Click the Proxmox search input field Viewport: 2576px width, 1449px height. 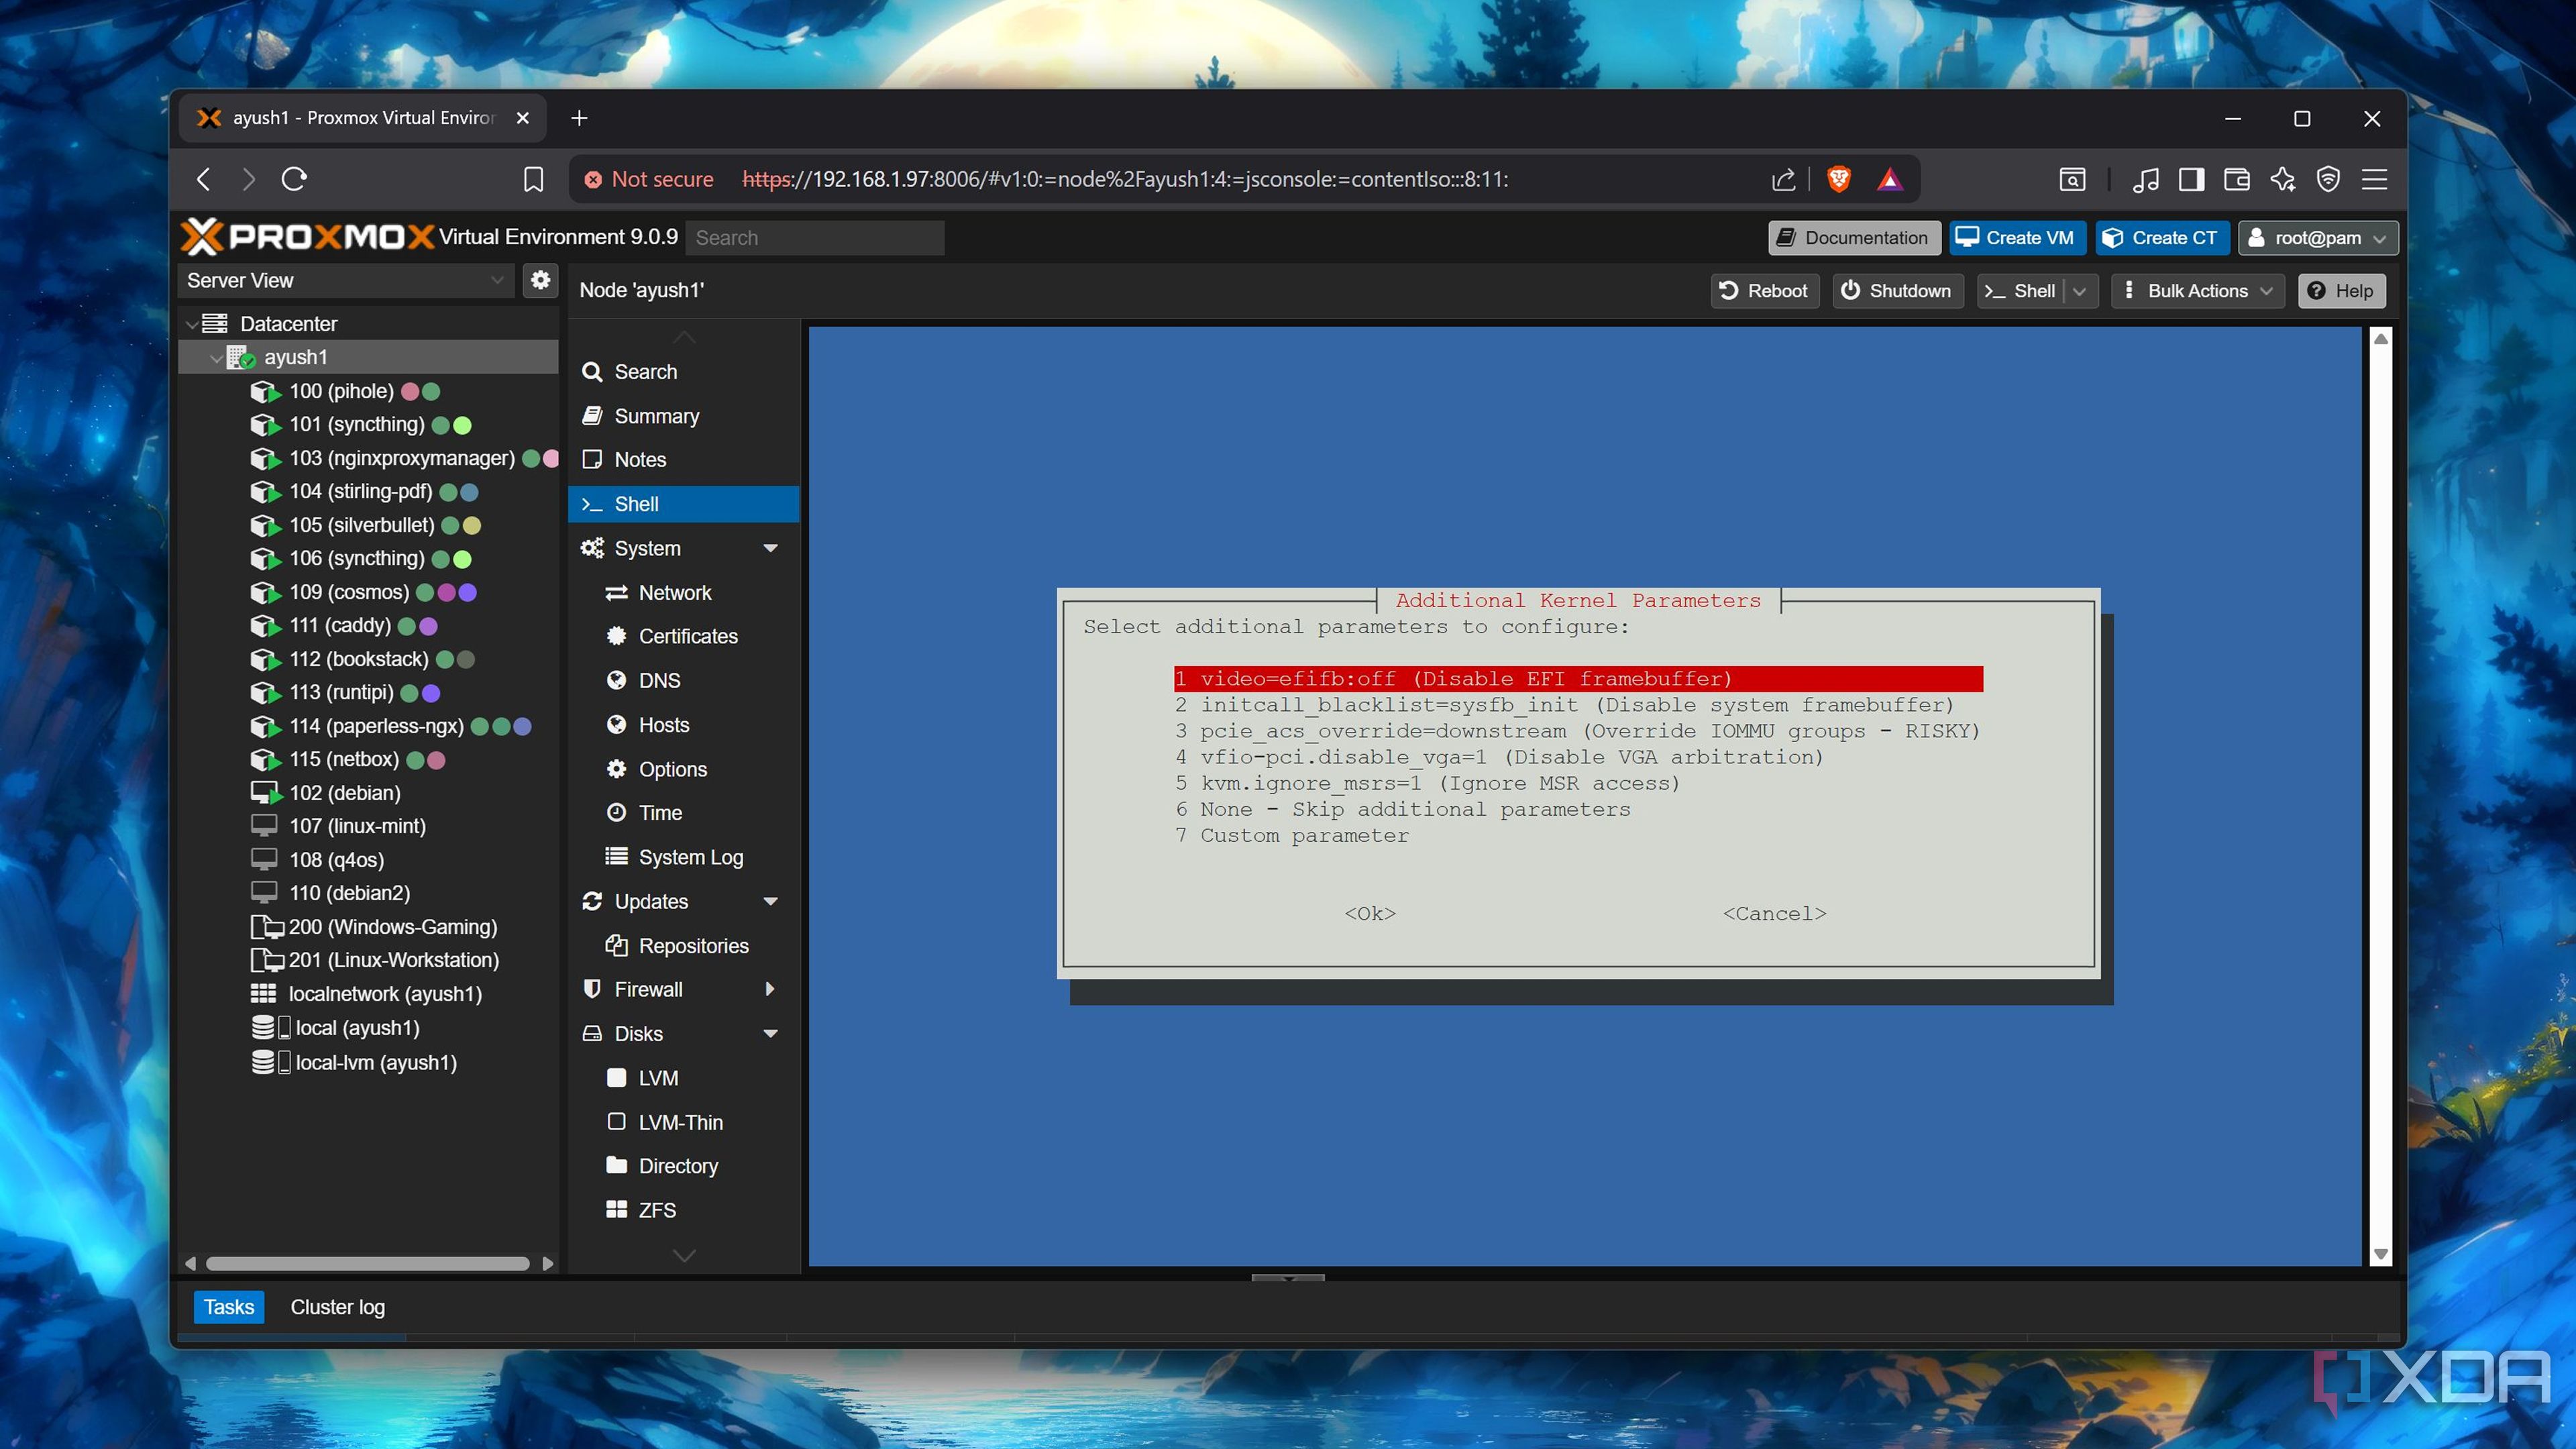(x=815, y=238)
